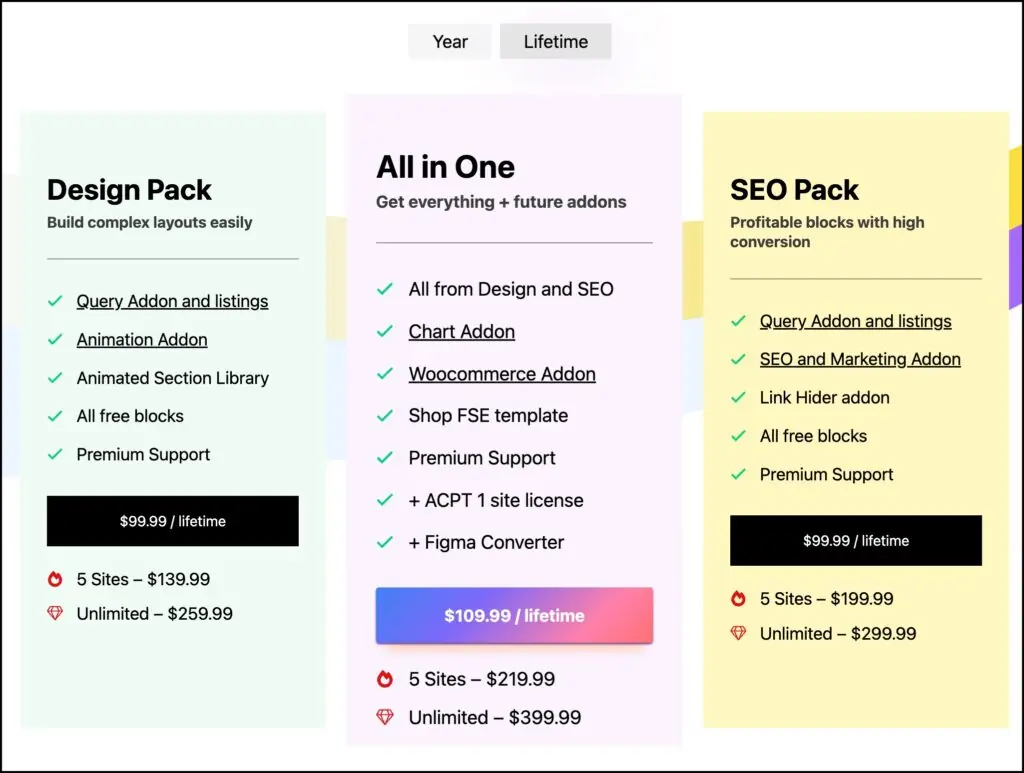Click + Figma Converter text
1024x773 pixels.
(486, 543)
